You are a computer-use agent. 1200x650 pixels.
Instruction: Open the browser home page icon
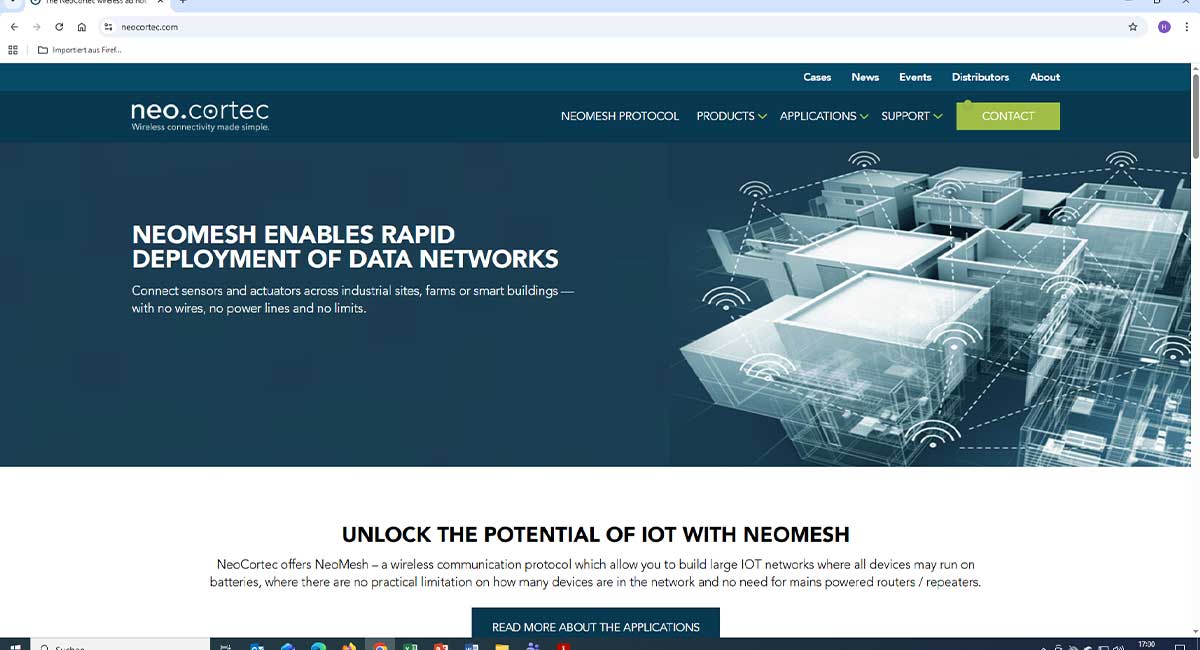(x=82, y=27)
